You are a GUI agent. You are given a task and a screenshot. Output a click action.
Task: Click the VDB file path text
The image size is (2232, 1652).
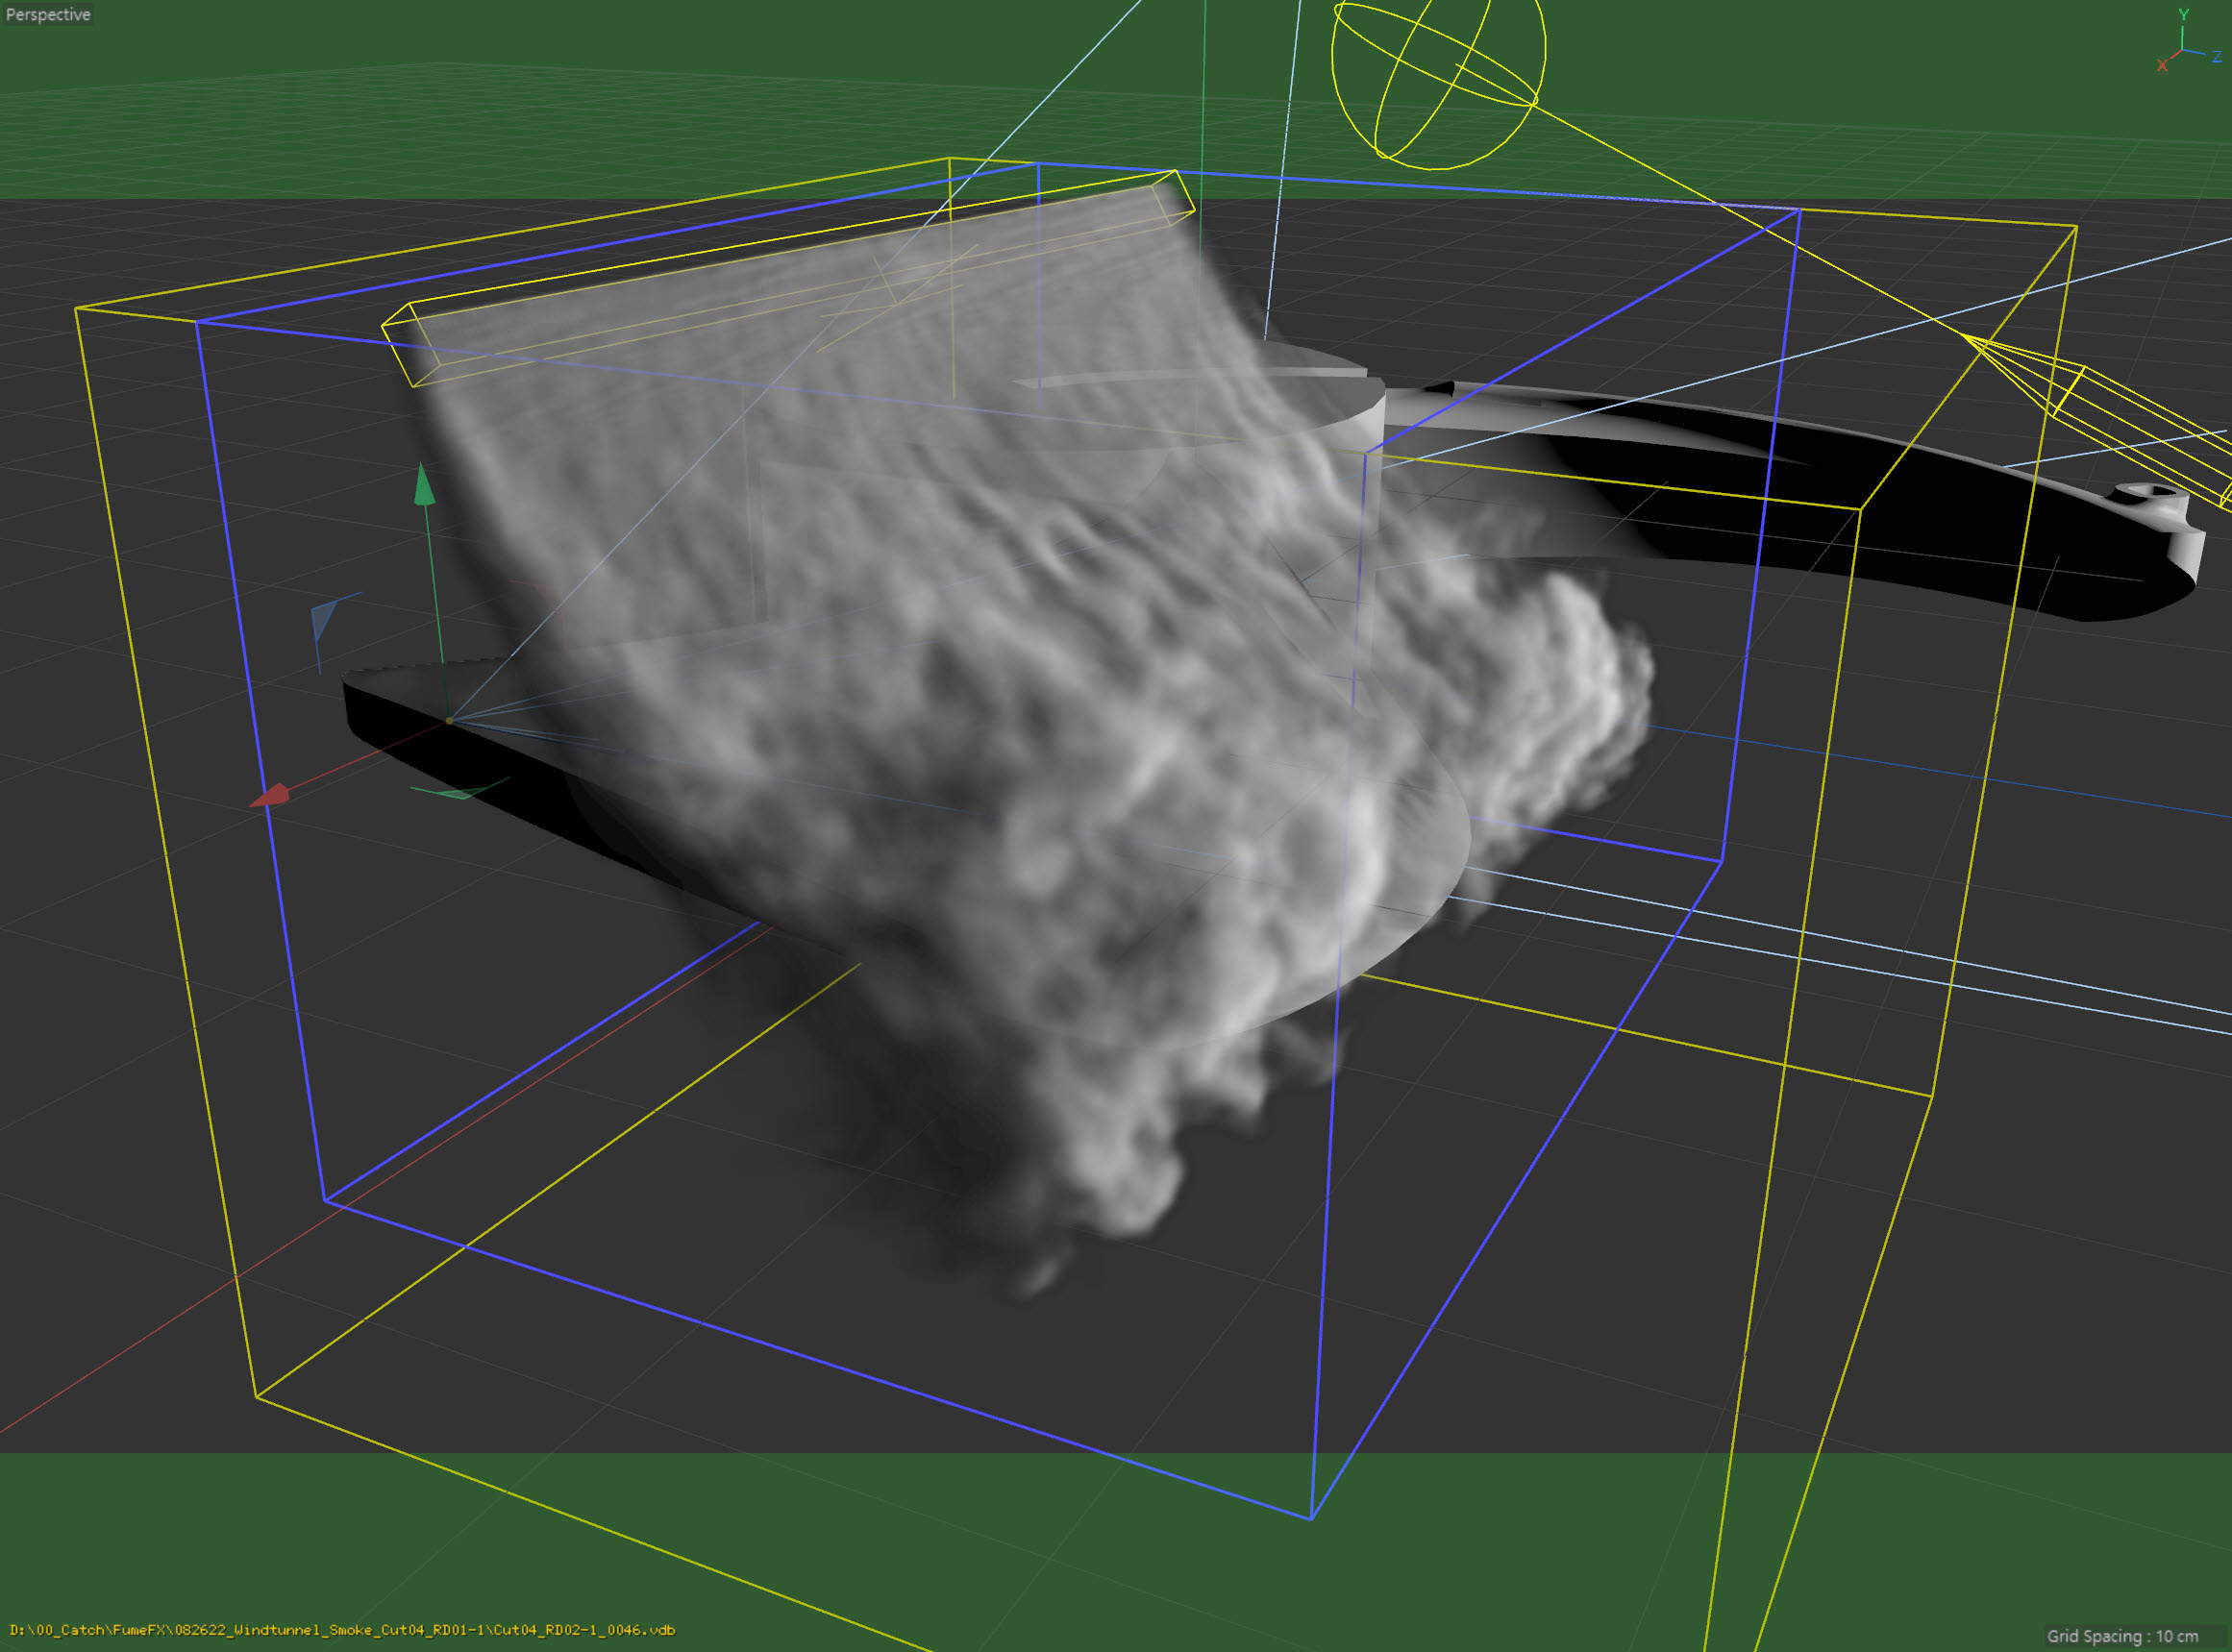coord(342,1630)
